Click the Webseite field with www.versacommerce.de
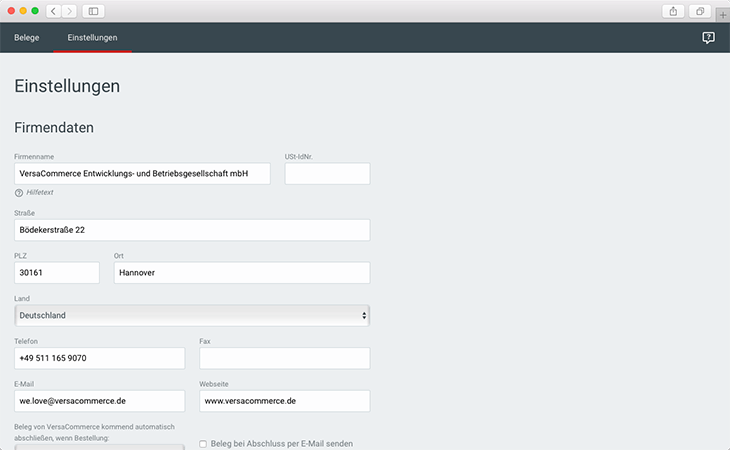Viewport: 730px width, 450px height. (x=284, y=401)
